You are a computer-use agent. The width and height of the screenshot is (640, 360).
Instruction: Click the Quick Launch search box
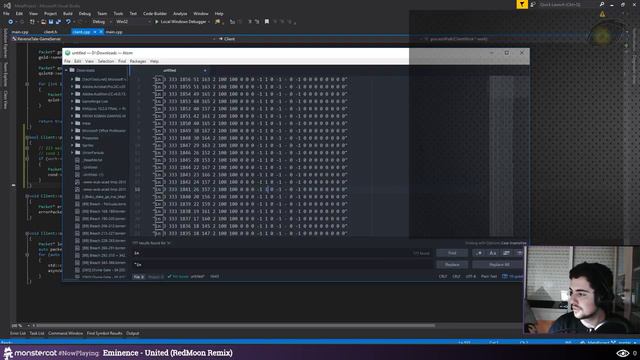pos(567,4)
